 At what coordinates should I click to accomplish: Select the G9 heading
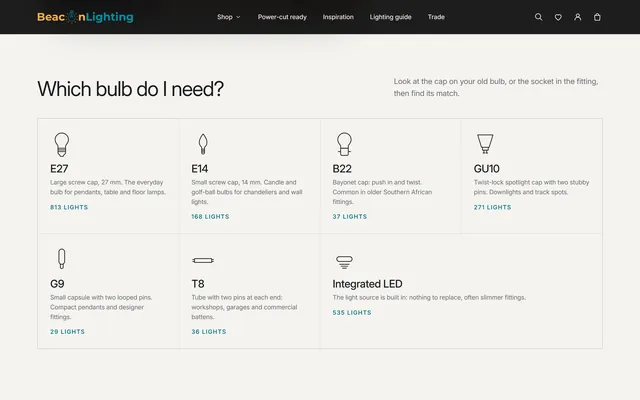pos(57,284)
